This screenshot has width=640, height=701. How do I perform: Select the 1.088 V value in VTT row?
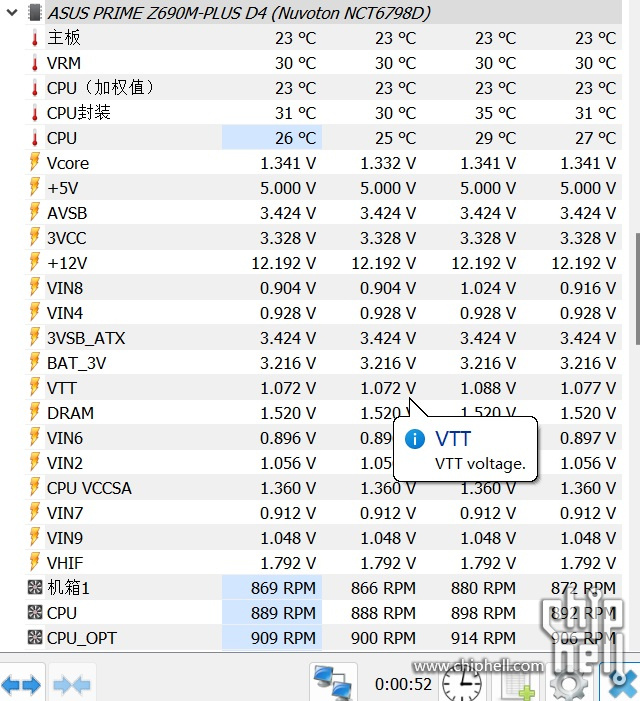pos(488,388)
